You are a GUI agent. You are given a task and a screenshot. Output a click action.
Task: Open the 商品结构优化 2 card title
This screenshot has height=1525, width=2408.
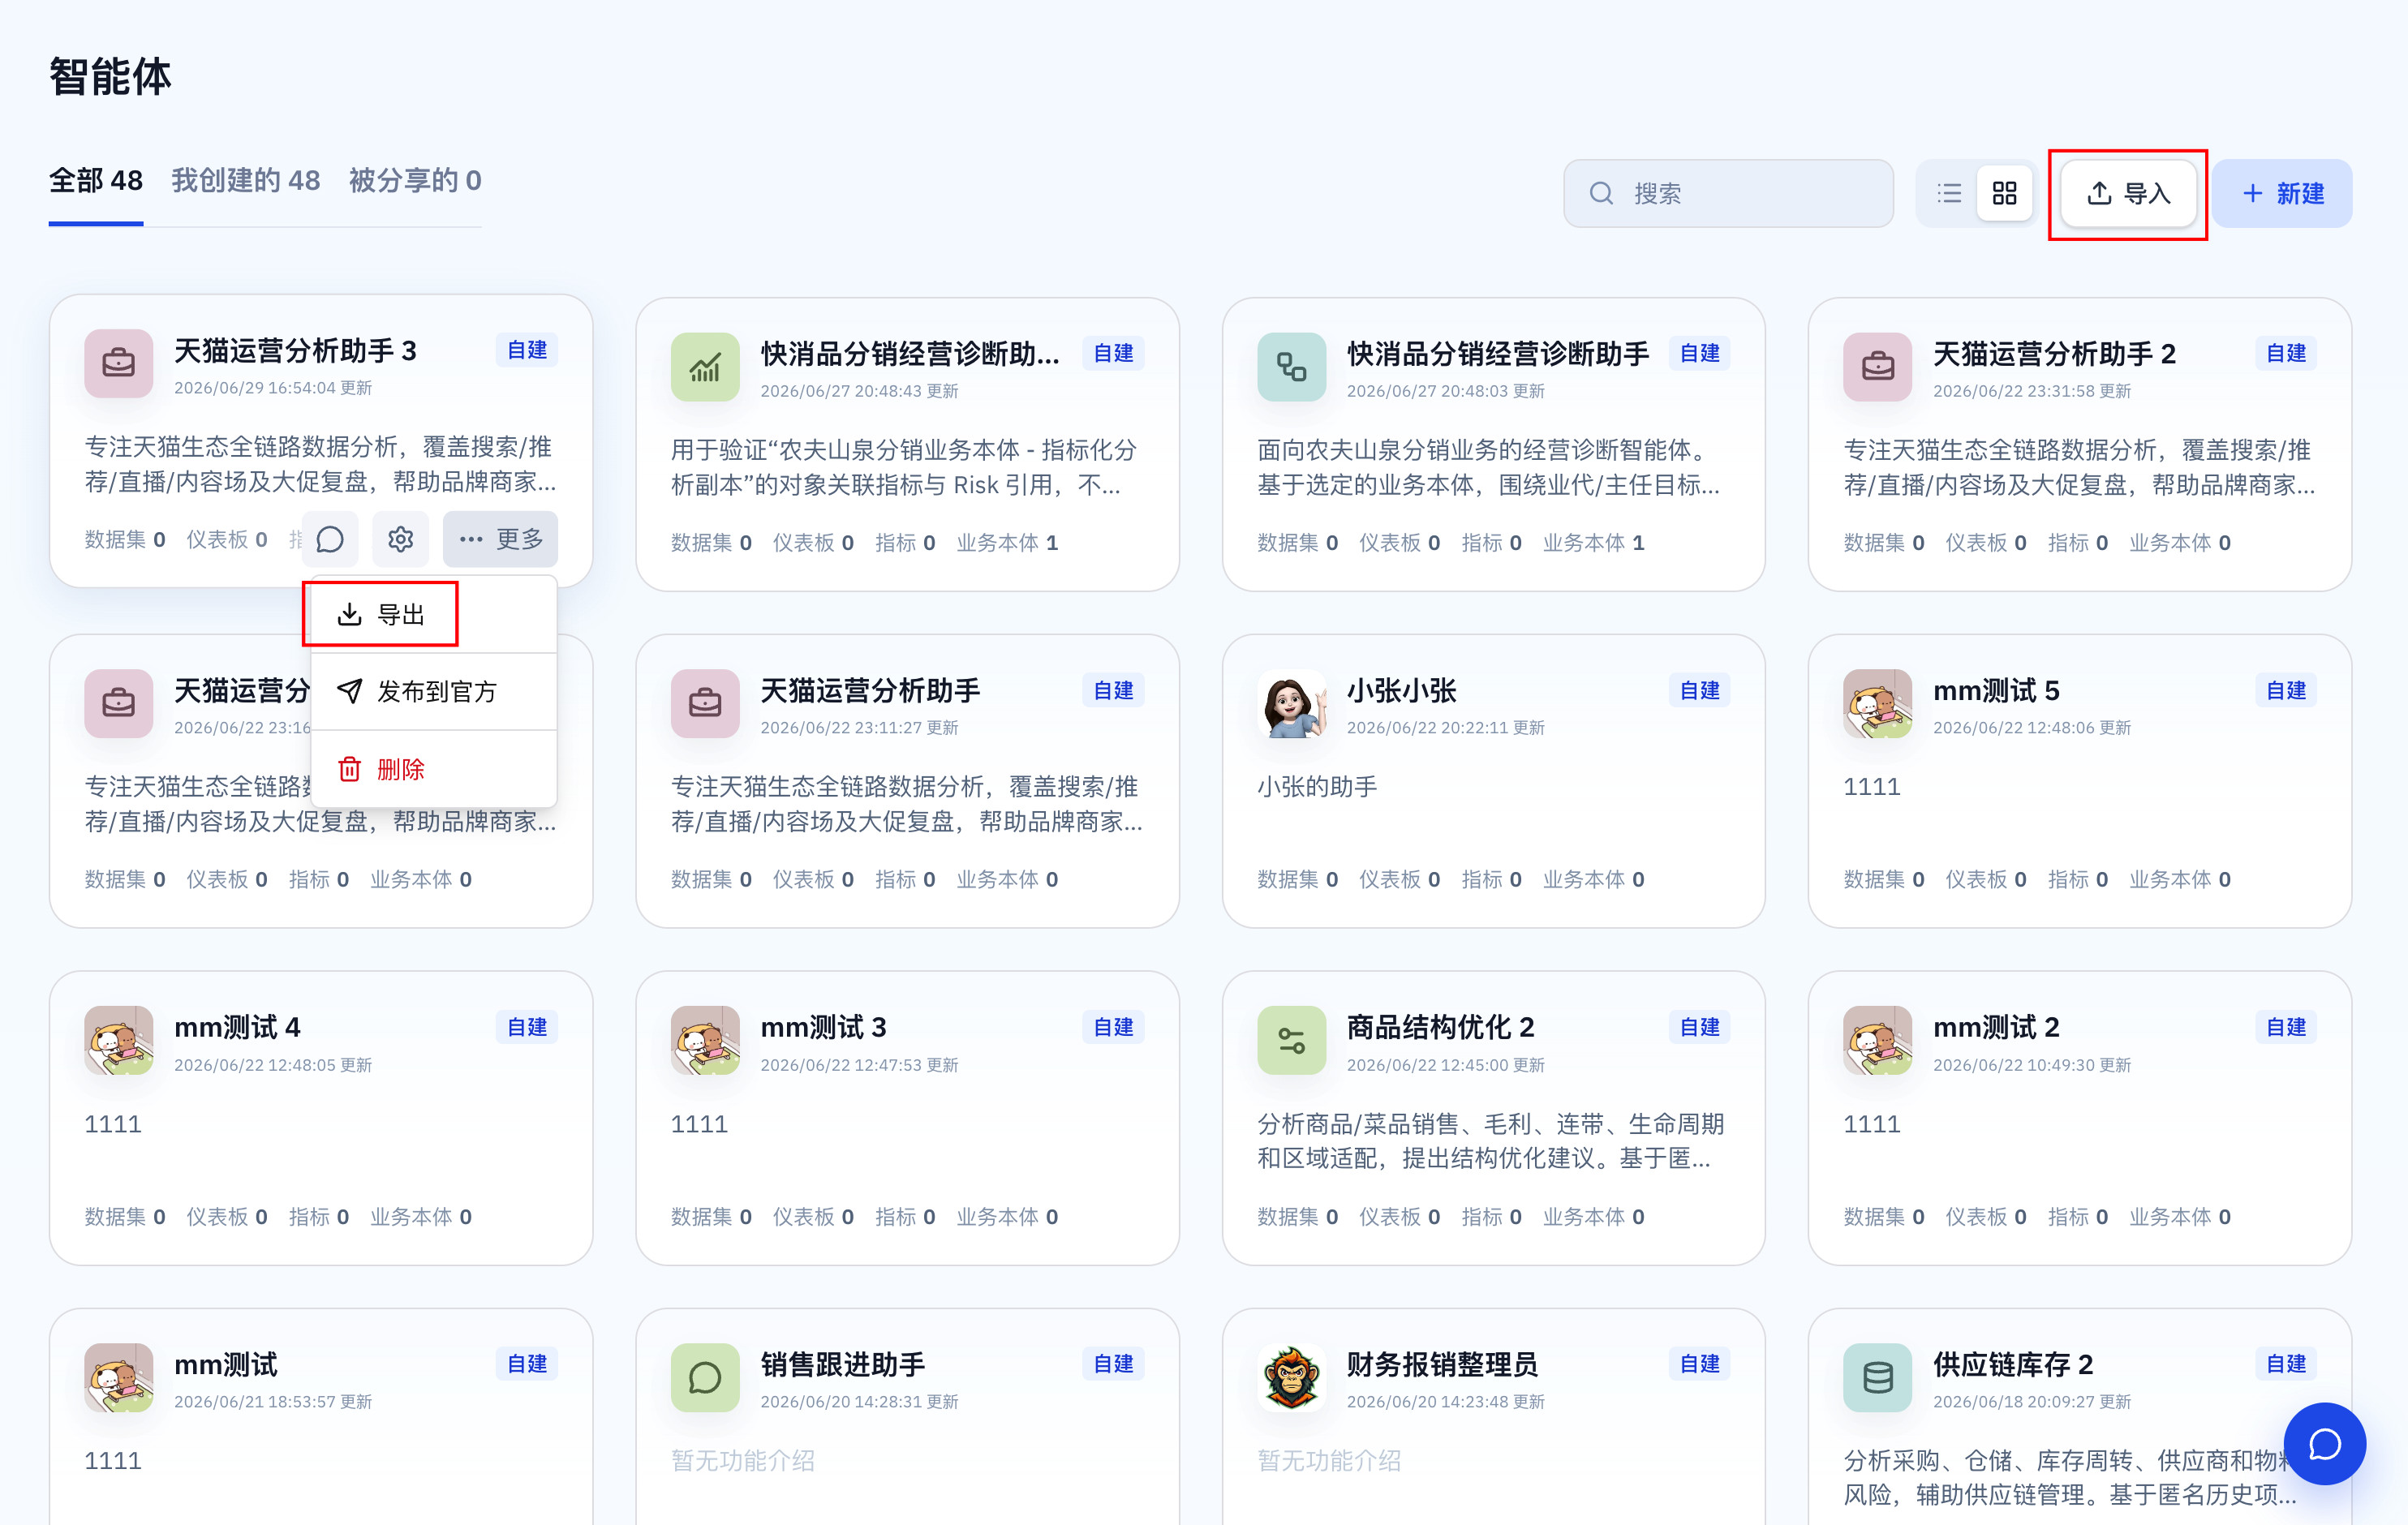(1440, 1027)
